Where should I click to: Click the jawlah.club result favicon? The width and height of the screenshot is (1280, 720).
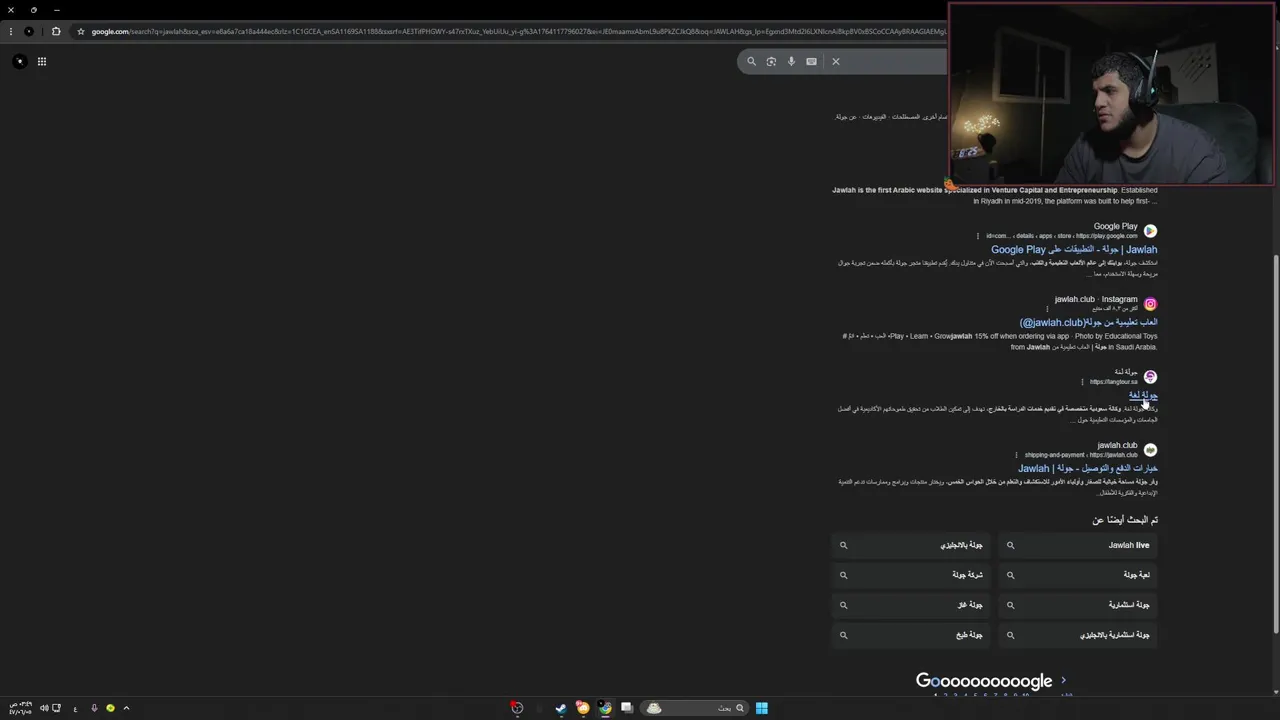[x=1150, y=450]
